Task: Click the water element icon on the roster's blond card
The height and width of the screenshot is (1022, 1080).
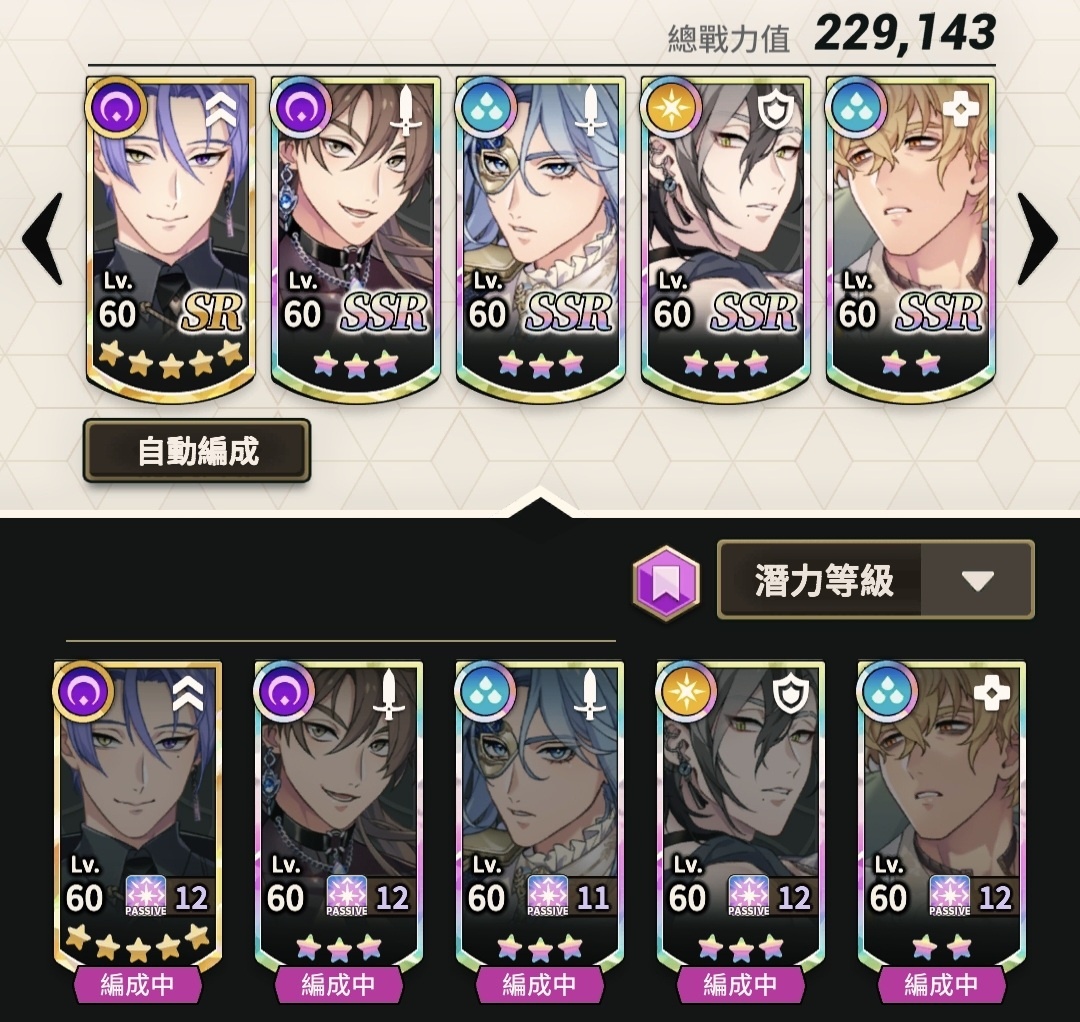Action: click(887, 691)
